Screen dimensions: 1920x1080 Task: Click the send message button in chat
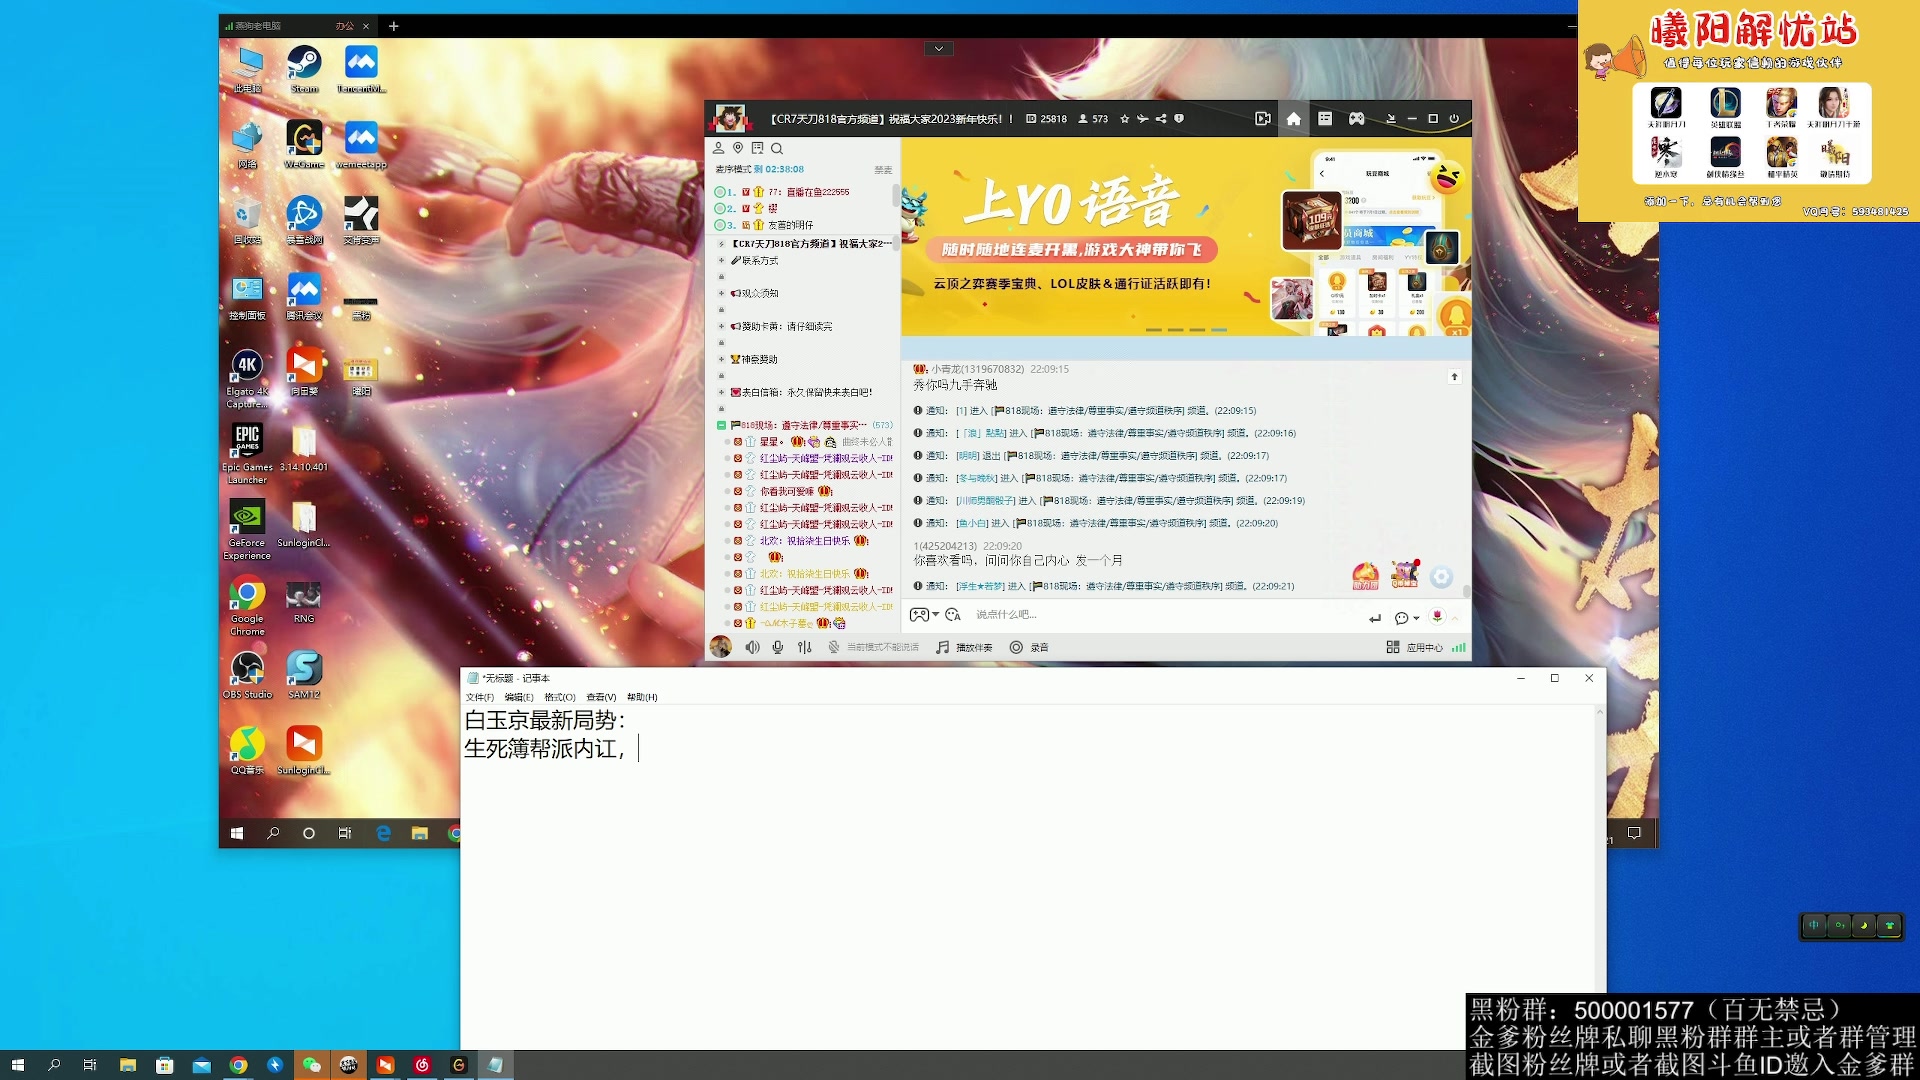click(x=1375, y=617)
